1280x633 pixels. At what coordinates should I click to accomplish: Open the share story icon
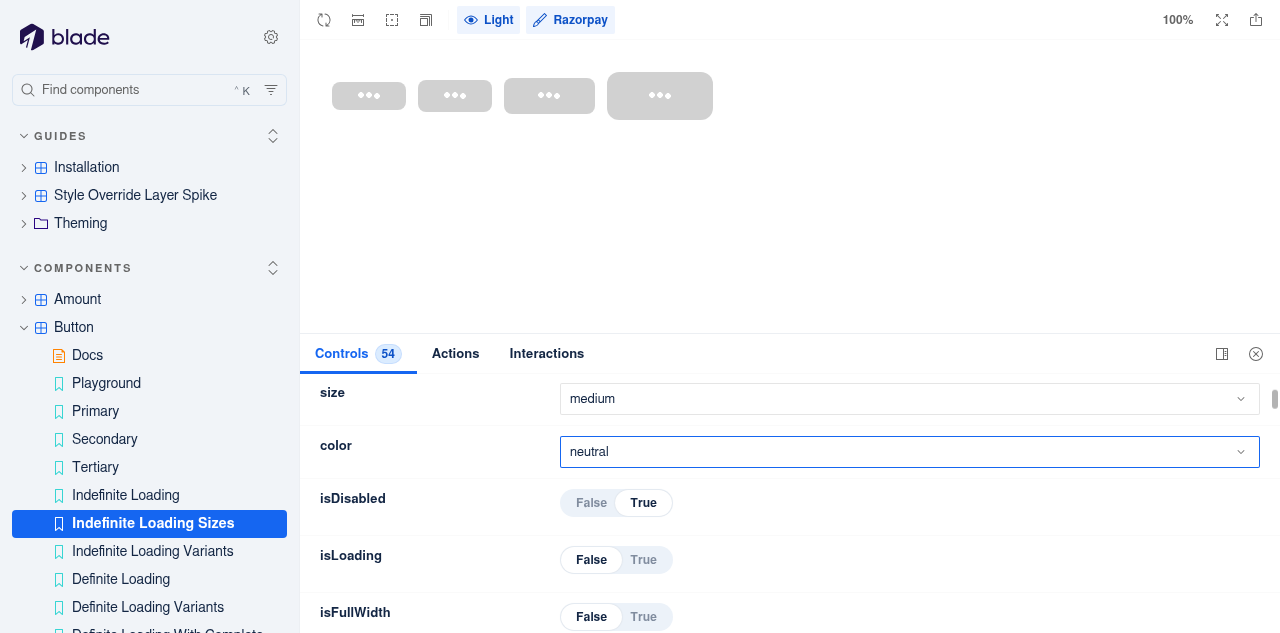click(1256, 20)
